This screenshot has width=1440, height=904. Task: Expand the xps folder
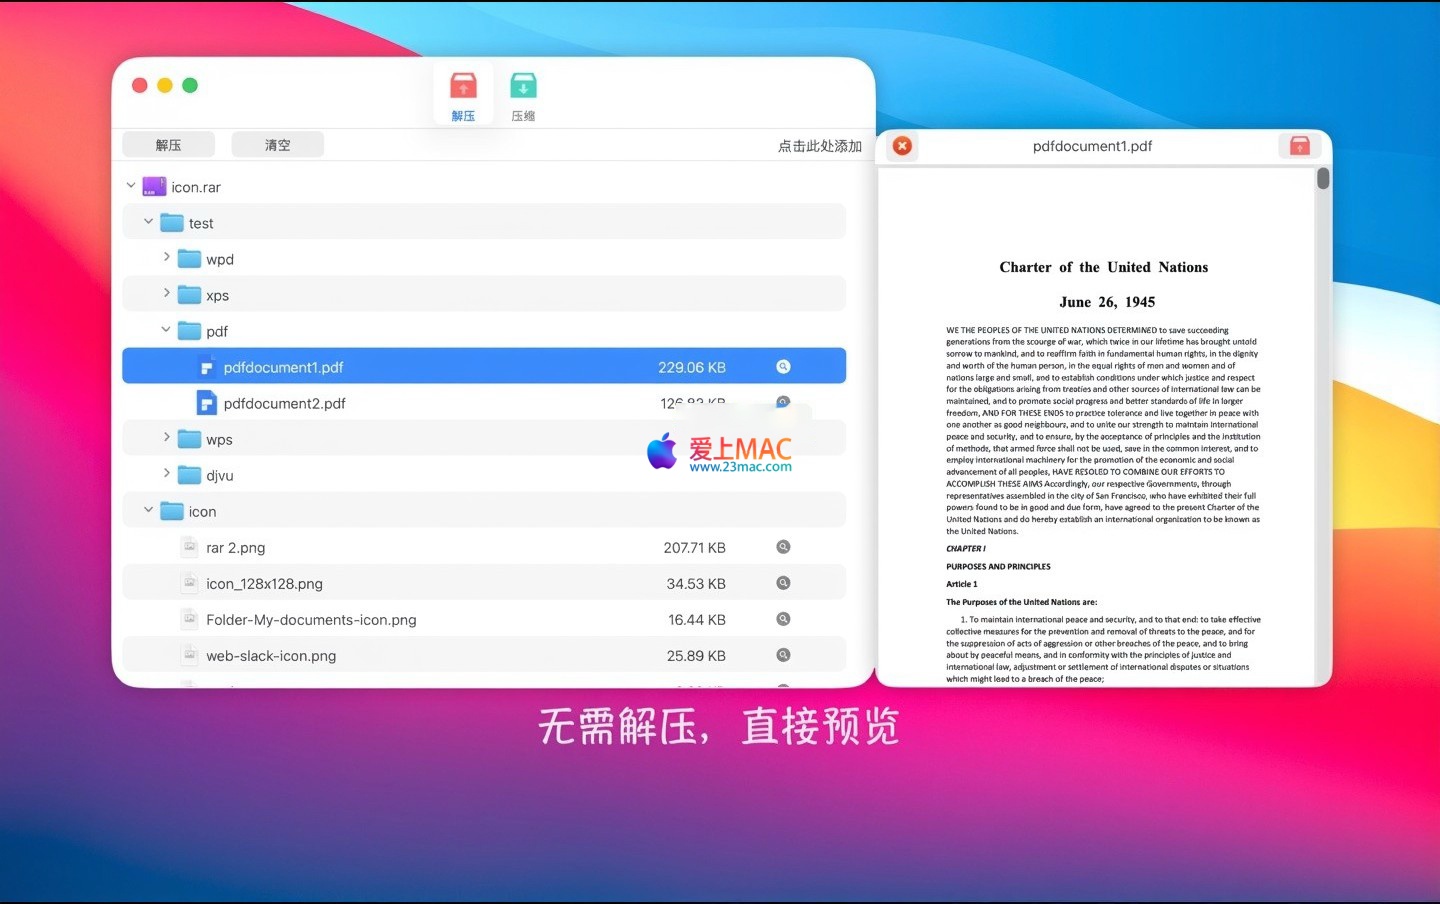coord(167,294)
